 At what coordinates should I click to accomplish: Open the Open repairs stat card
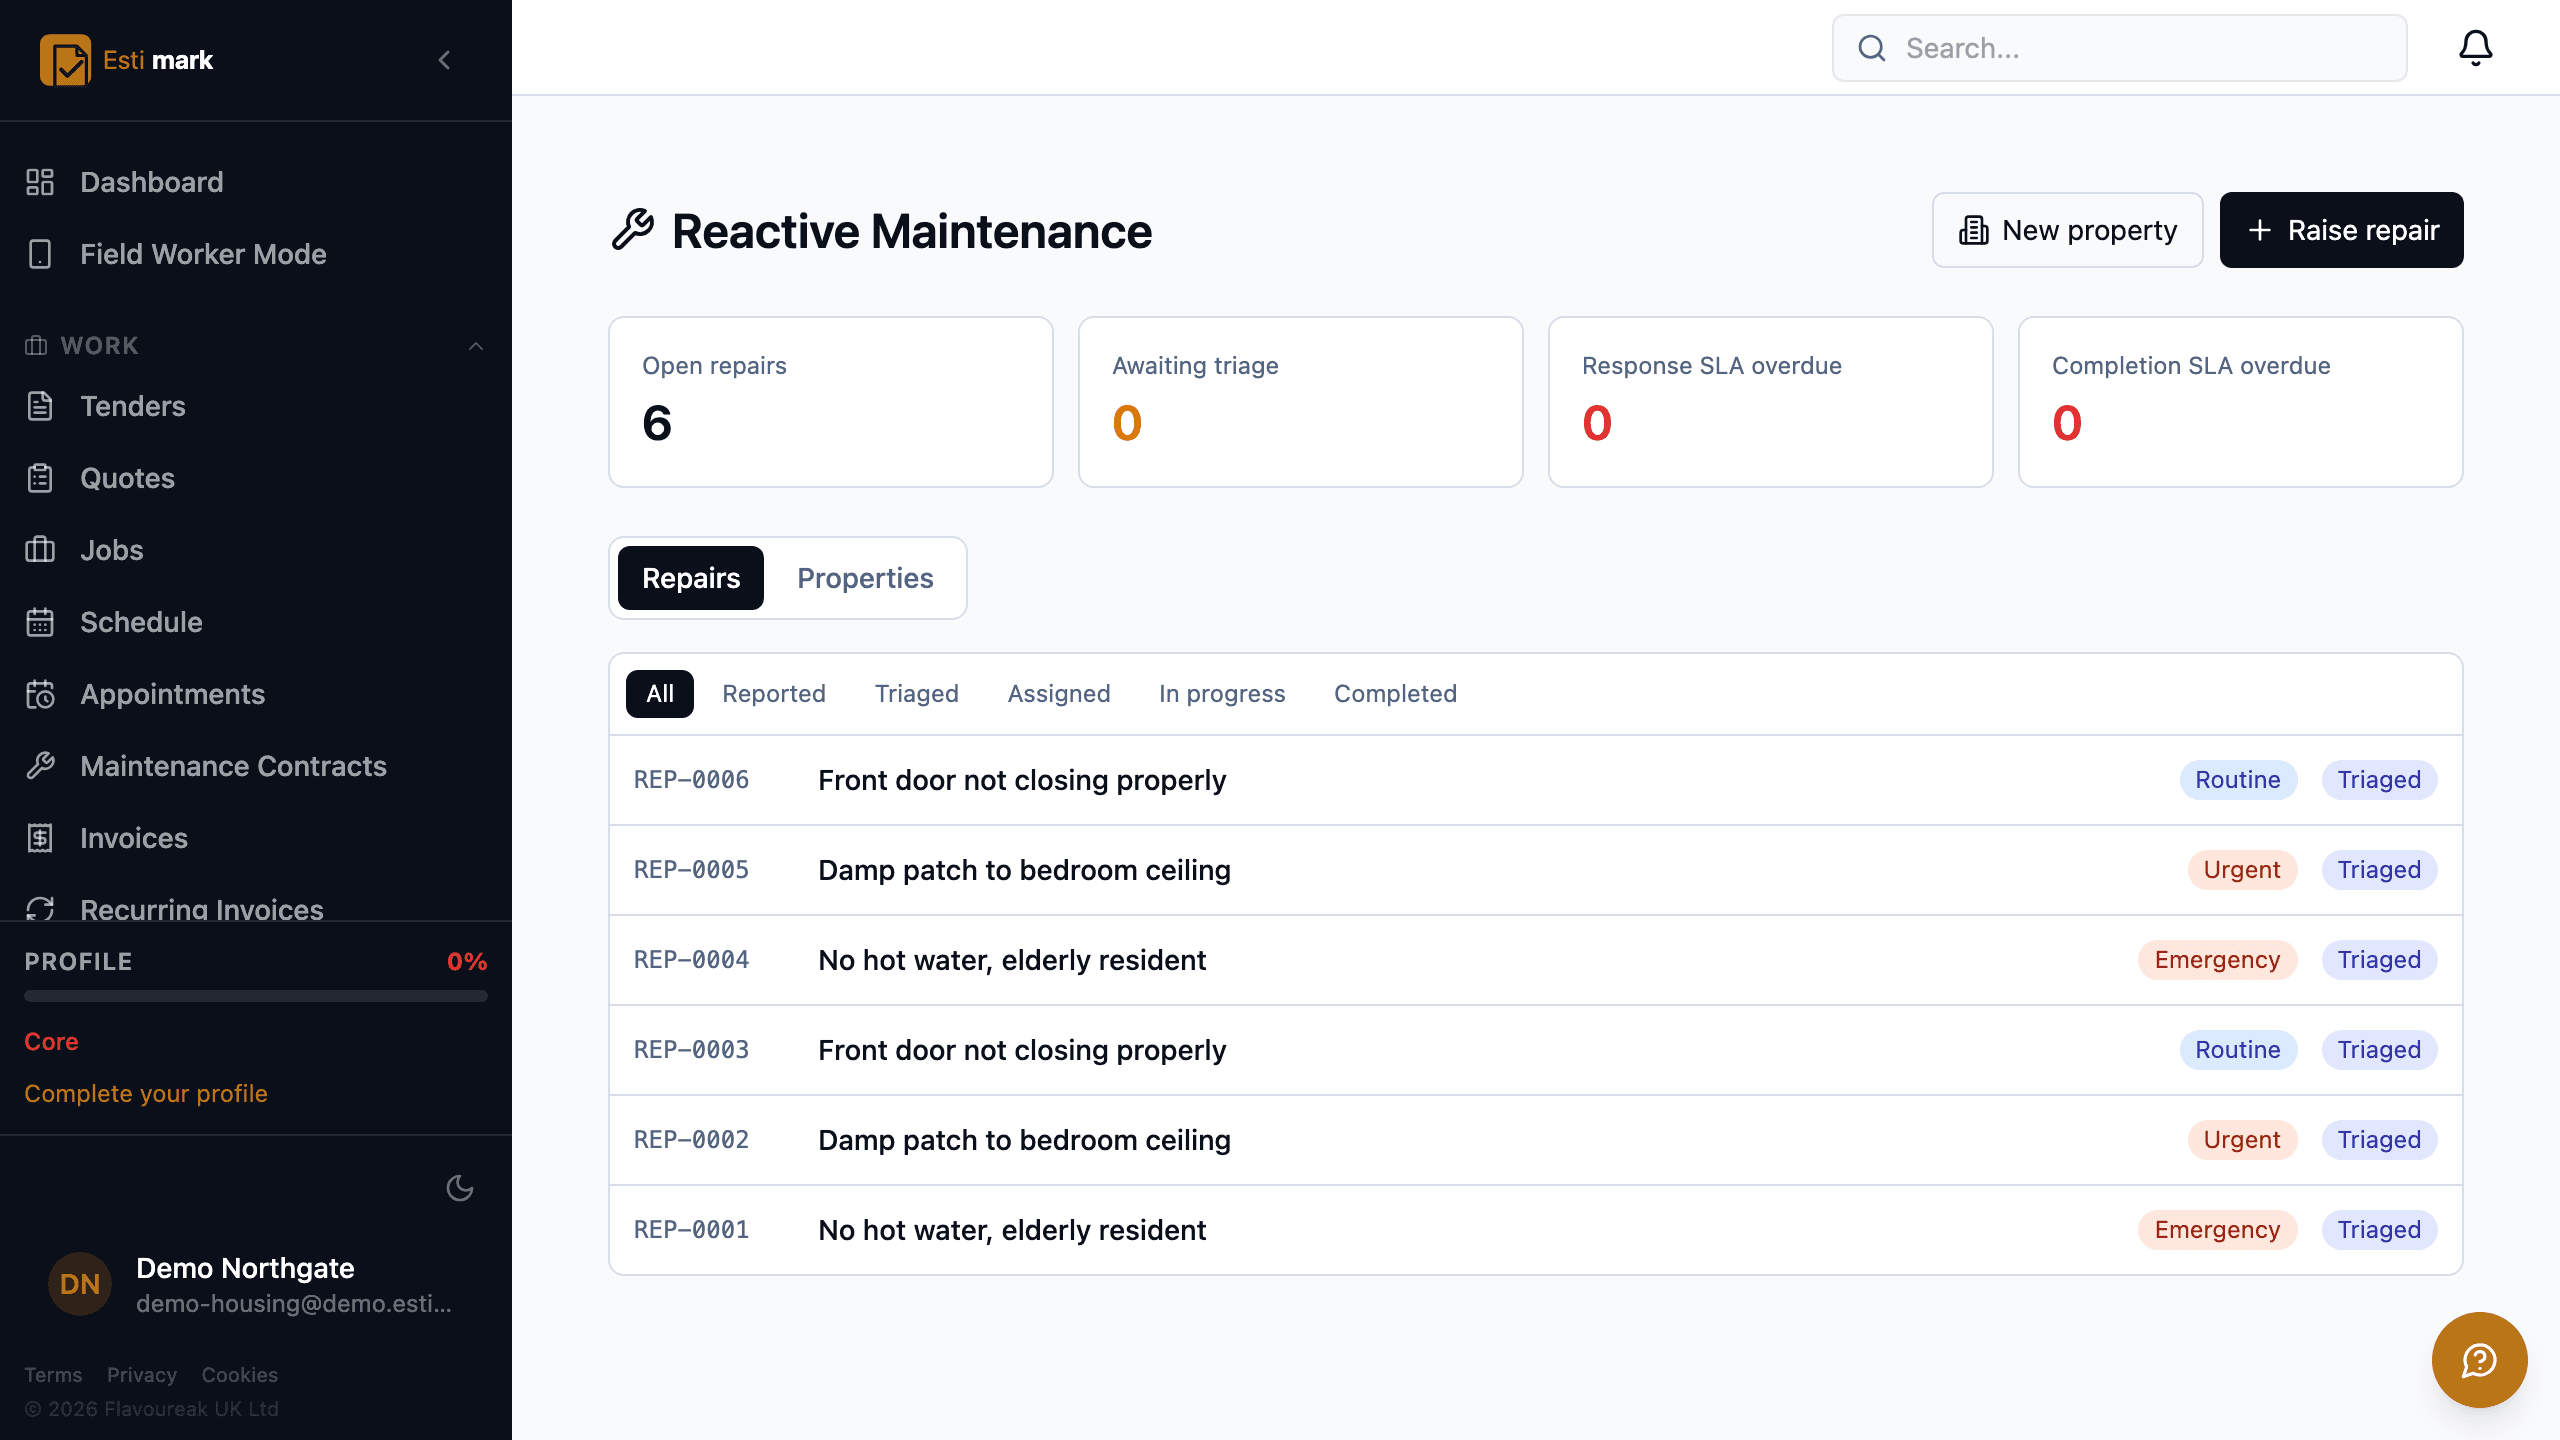coord(831,402)
